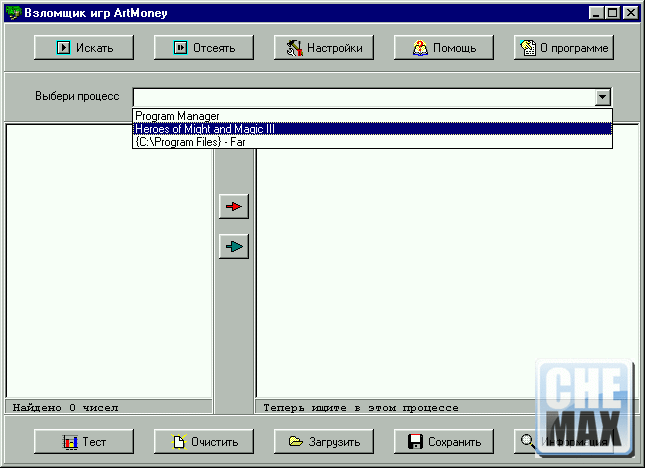The height and width of the screenshot is (468, 645).
Task: Clear results with Очистить
Action: click(204, 441)
